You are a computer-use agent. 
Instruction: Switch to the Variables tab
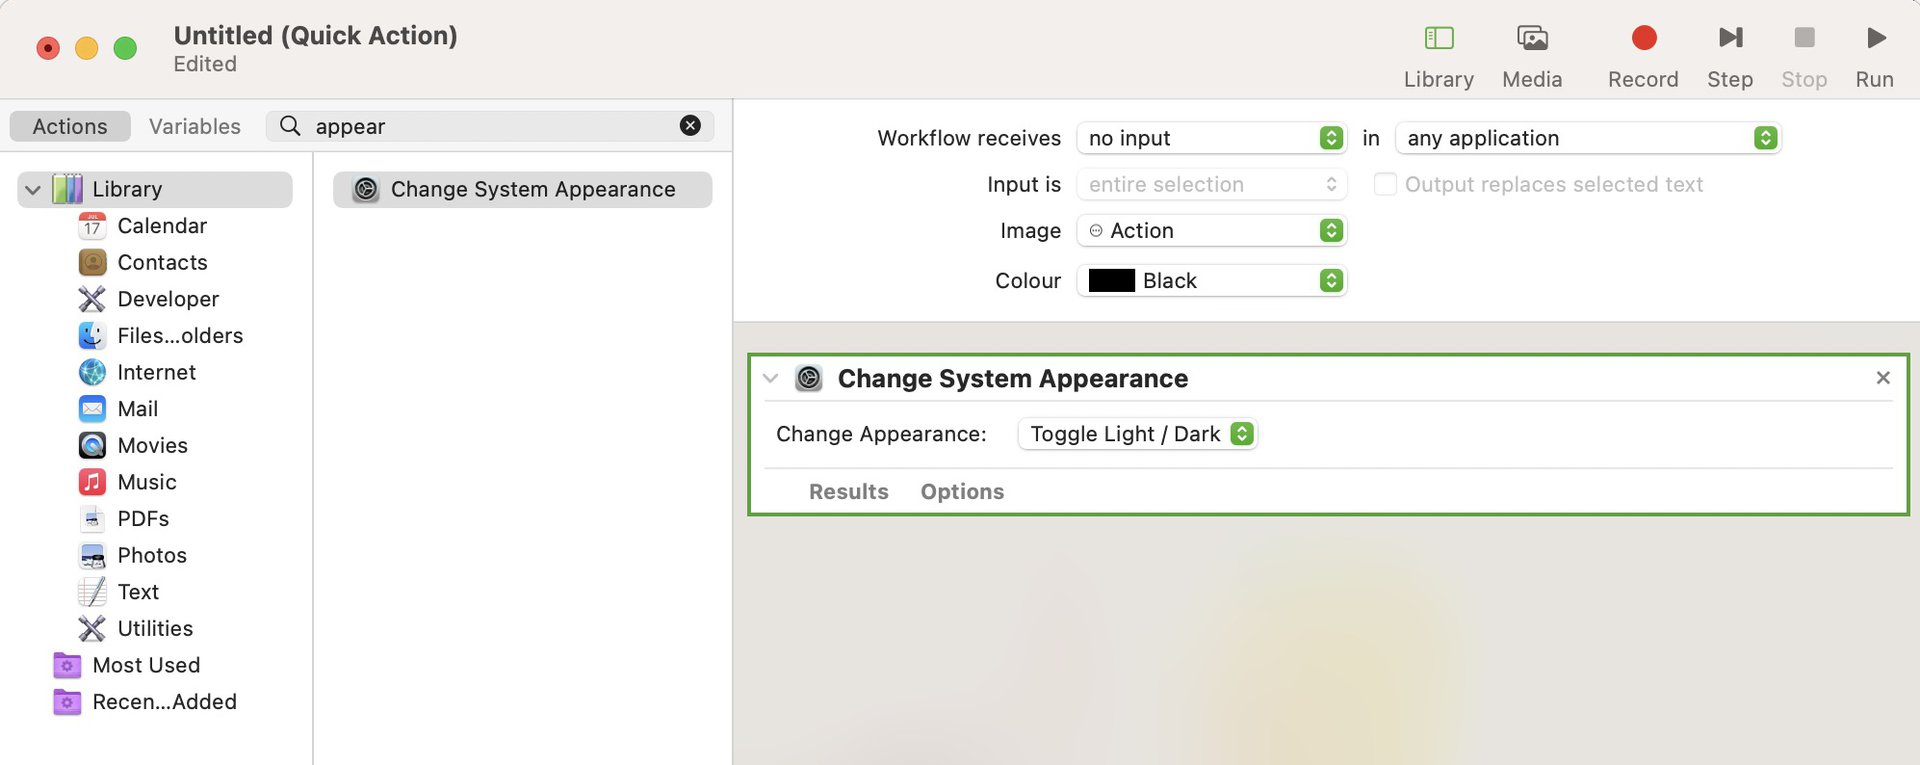tap(195, 126)
